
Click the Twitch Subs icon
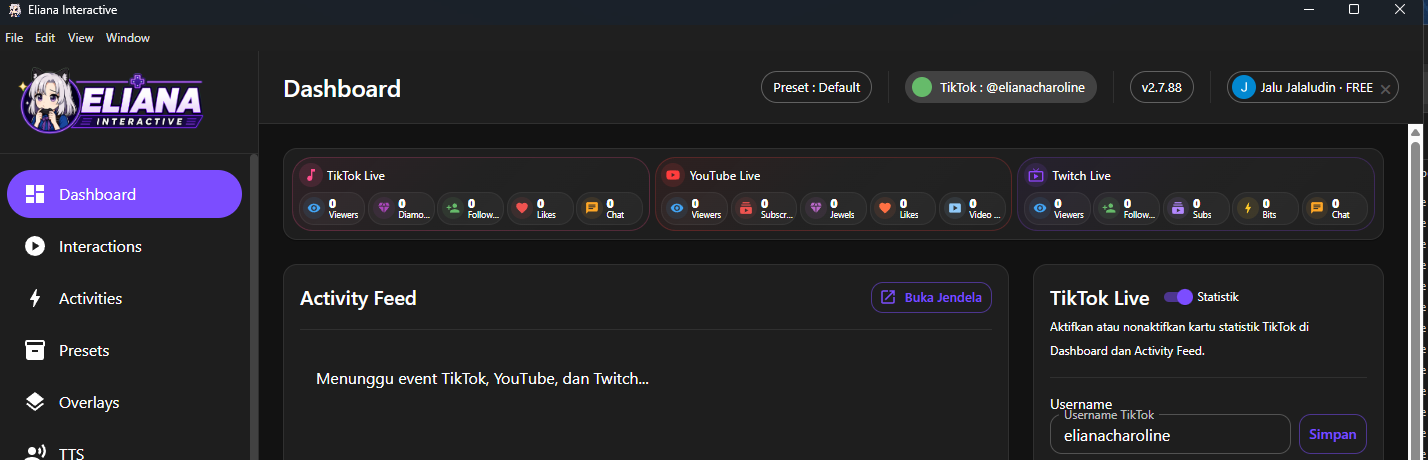(1178, 208)
